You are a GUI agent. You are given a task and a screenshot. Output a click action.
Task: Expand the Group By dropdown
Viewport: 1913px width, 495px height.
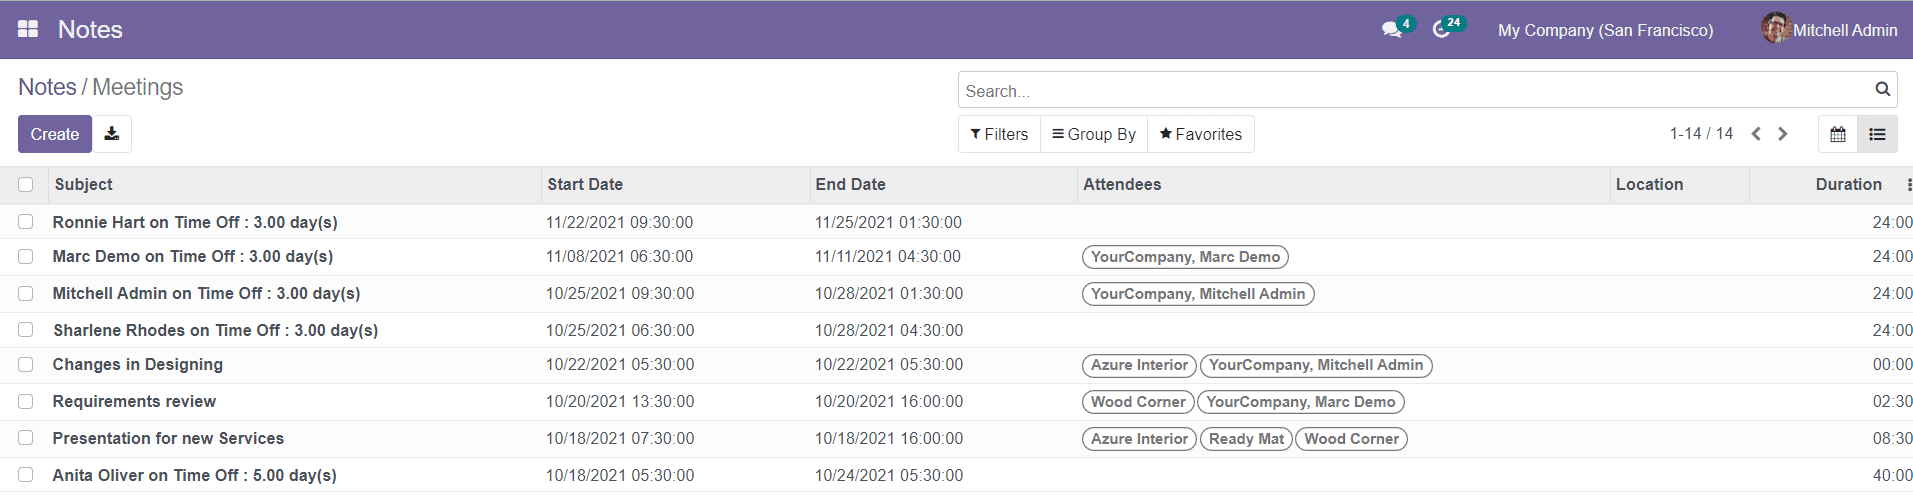point(1094,134)
